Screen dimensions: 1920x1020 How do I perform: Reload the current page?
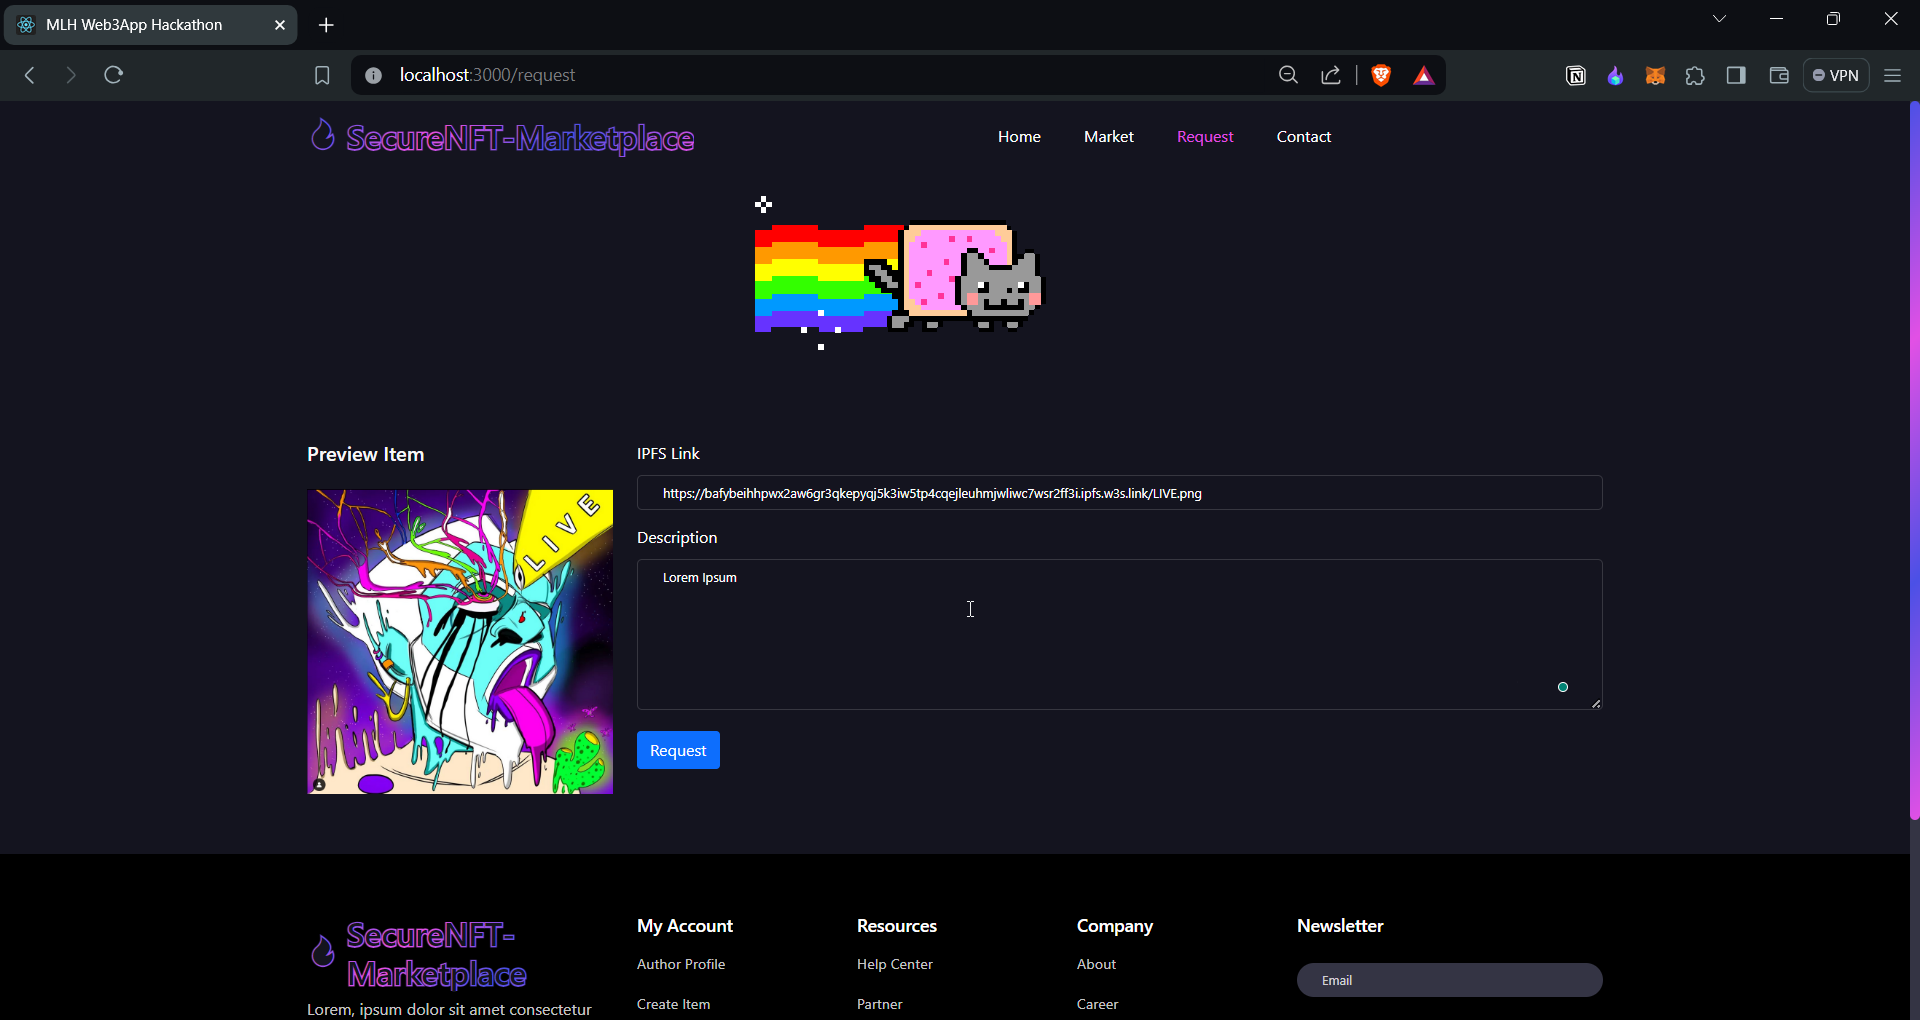(x=113, y=75)
